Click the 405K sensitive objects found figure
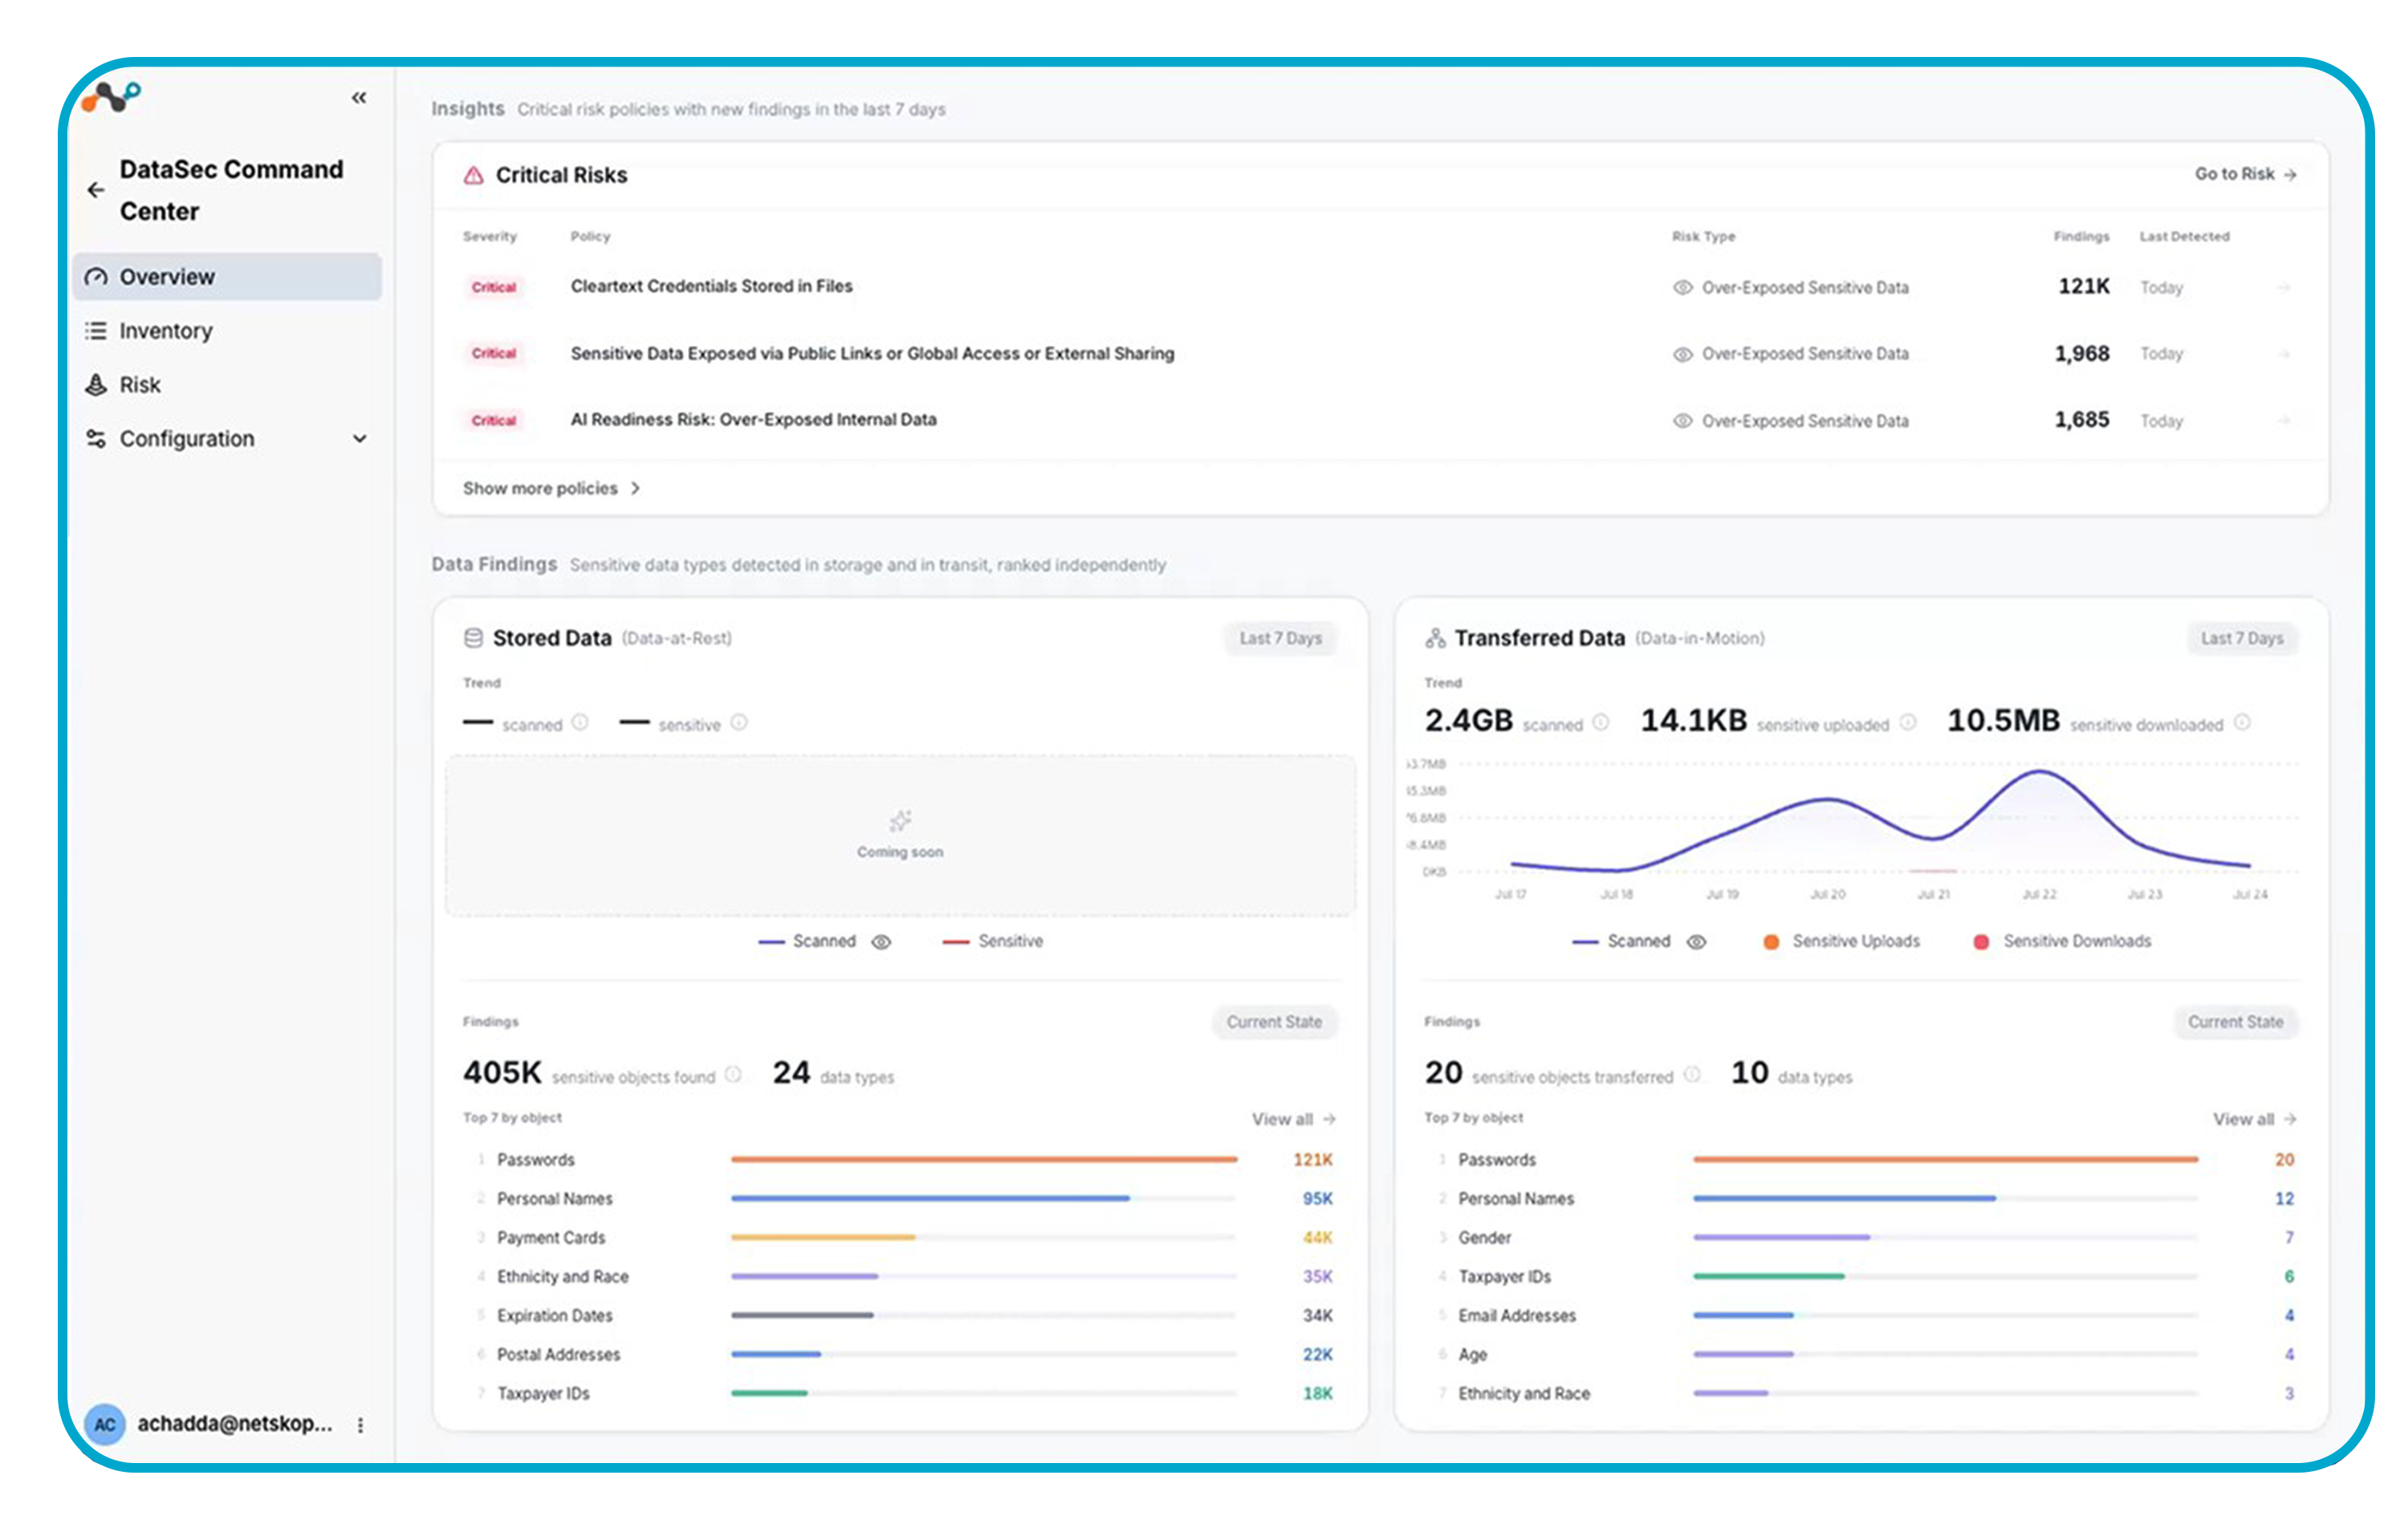The width and height of the screenshot is (2408, 1516). [x=502, y=1073]
